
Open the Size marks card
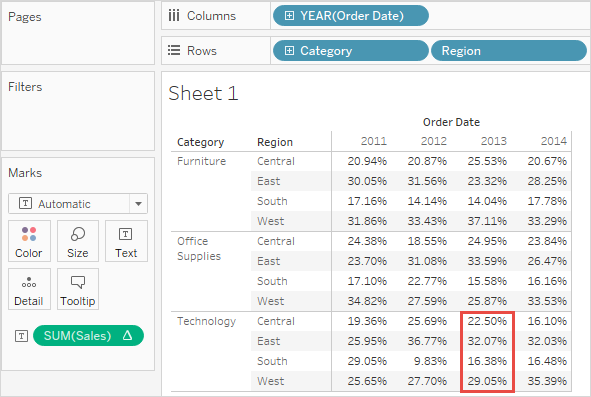pos(78,241)
